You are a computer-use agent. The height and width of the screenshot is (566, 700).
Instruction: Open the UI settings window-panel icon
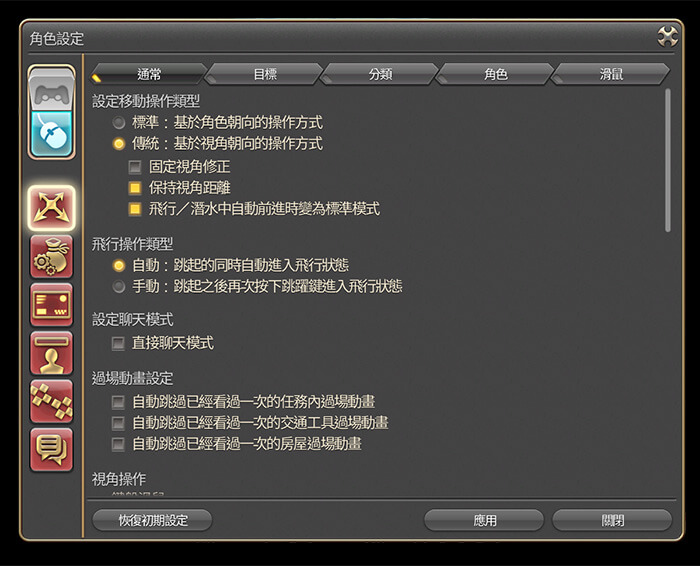(51, 305)
